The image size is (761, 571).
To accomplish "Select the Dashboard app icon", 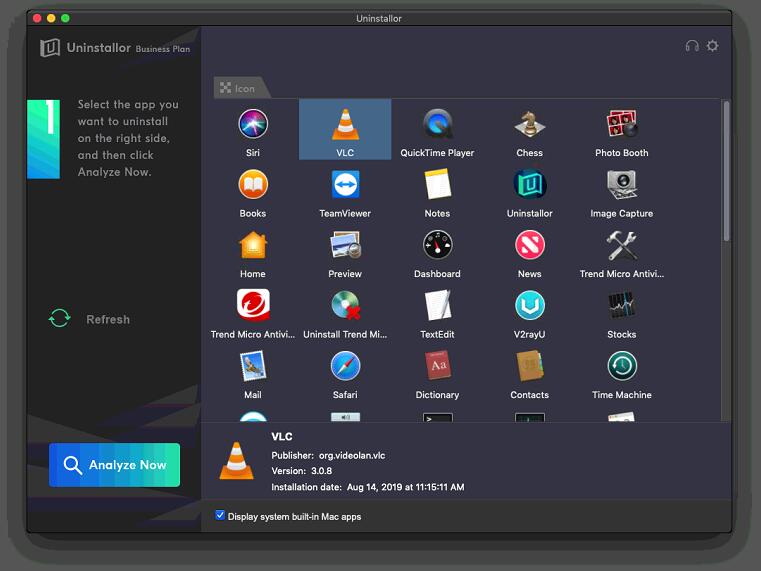I will [x=437, y=245].
